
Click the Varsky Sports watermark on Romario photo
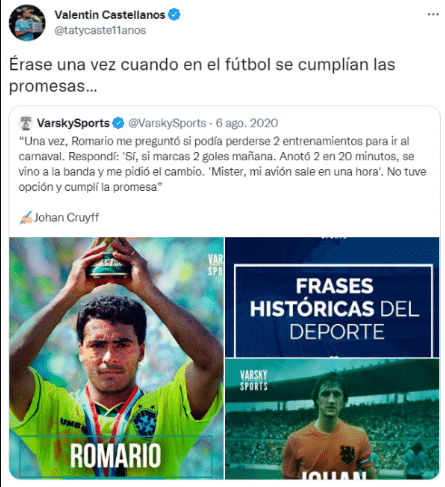point(215,265)
